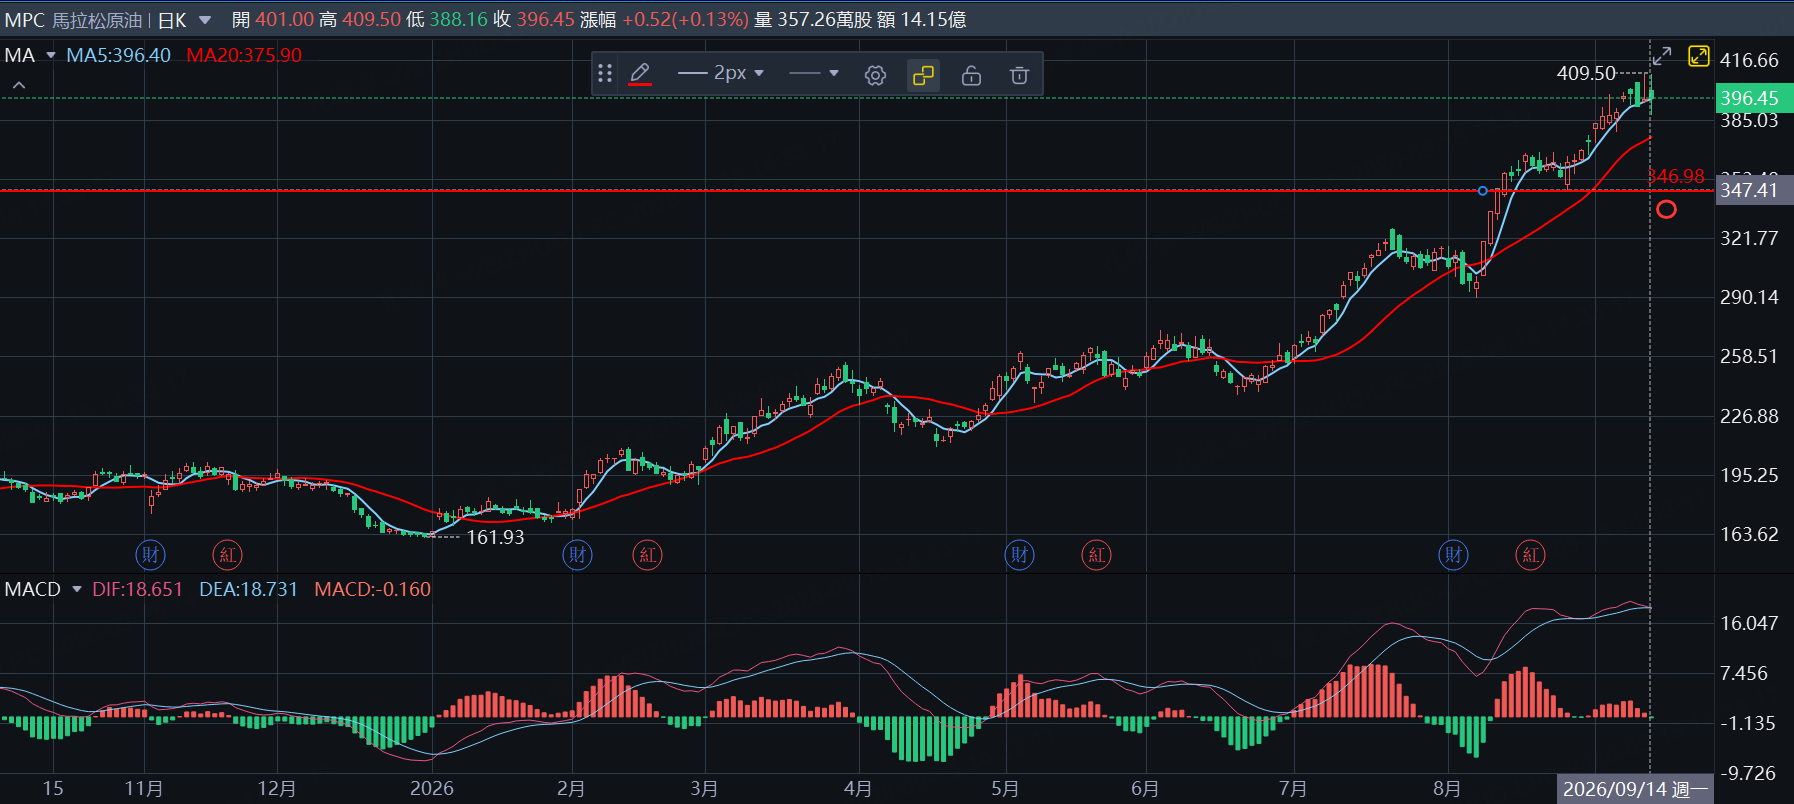Image resolution: width=1794 pixels, height=804 pixels.
Task: Delete the drawn line with trash icon
Action: 1019,75
